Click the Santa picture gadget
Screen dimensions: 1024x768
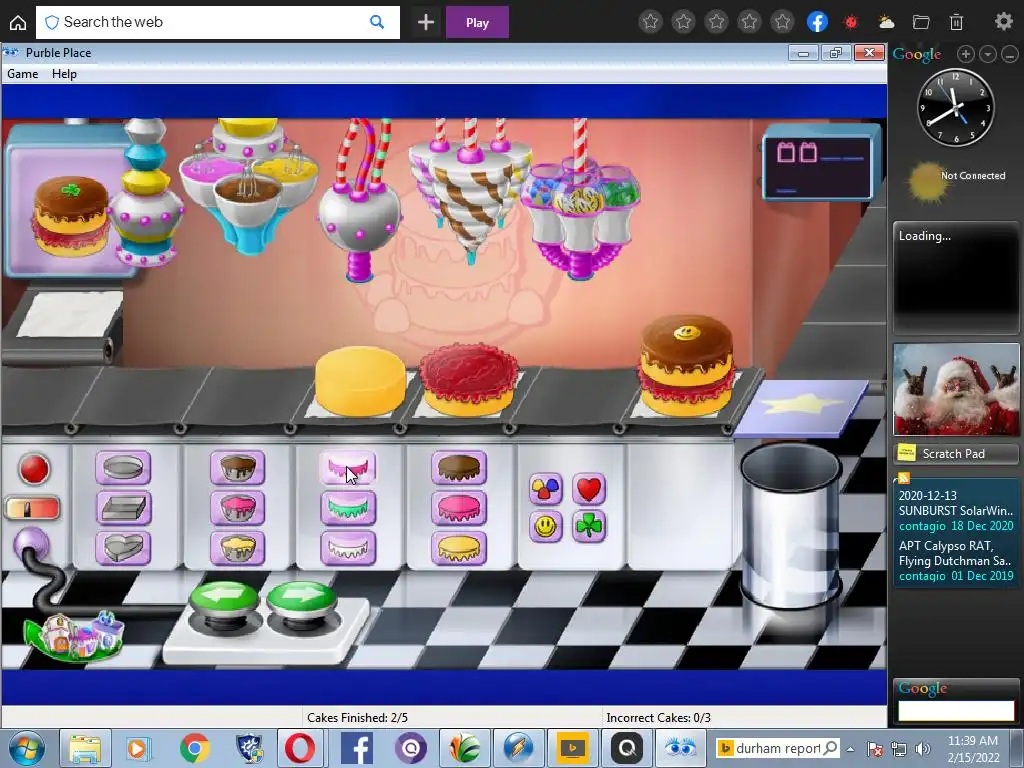pos(956,389)
